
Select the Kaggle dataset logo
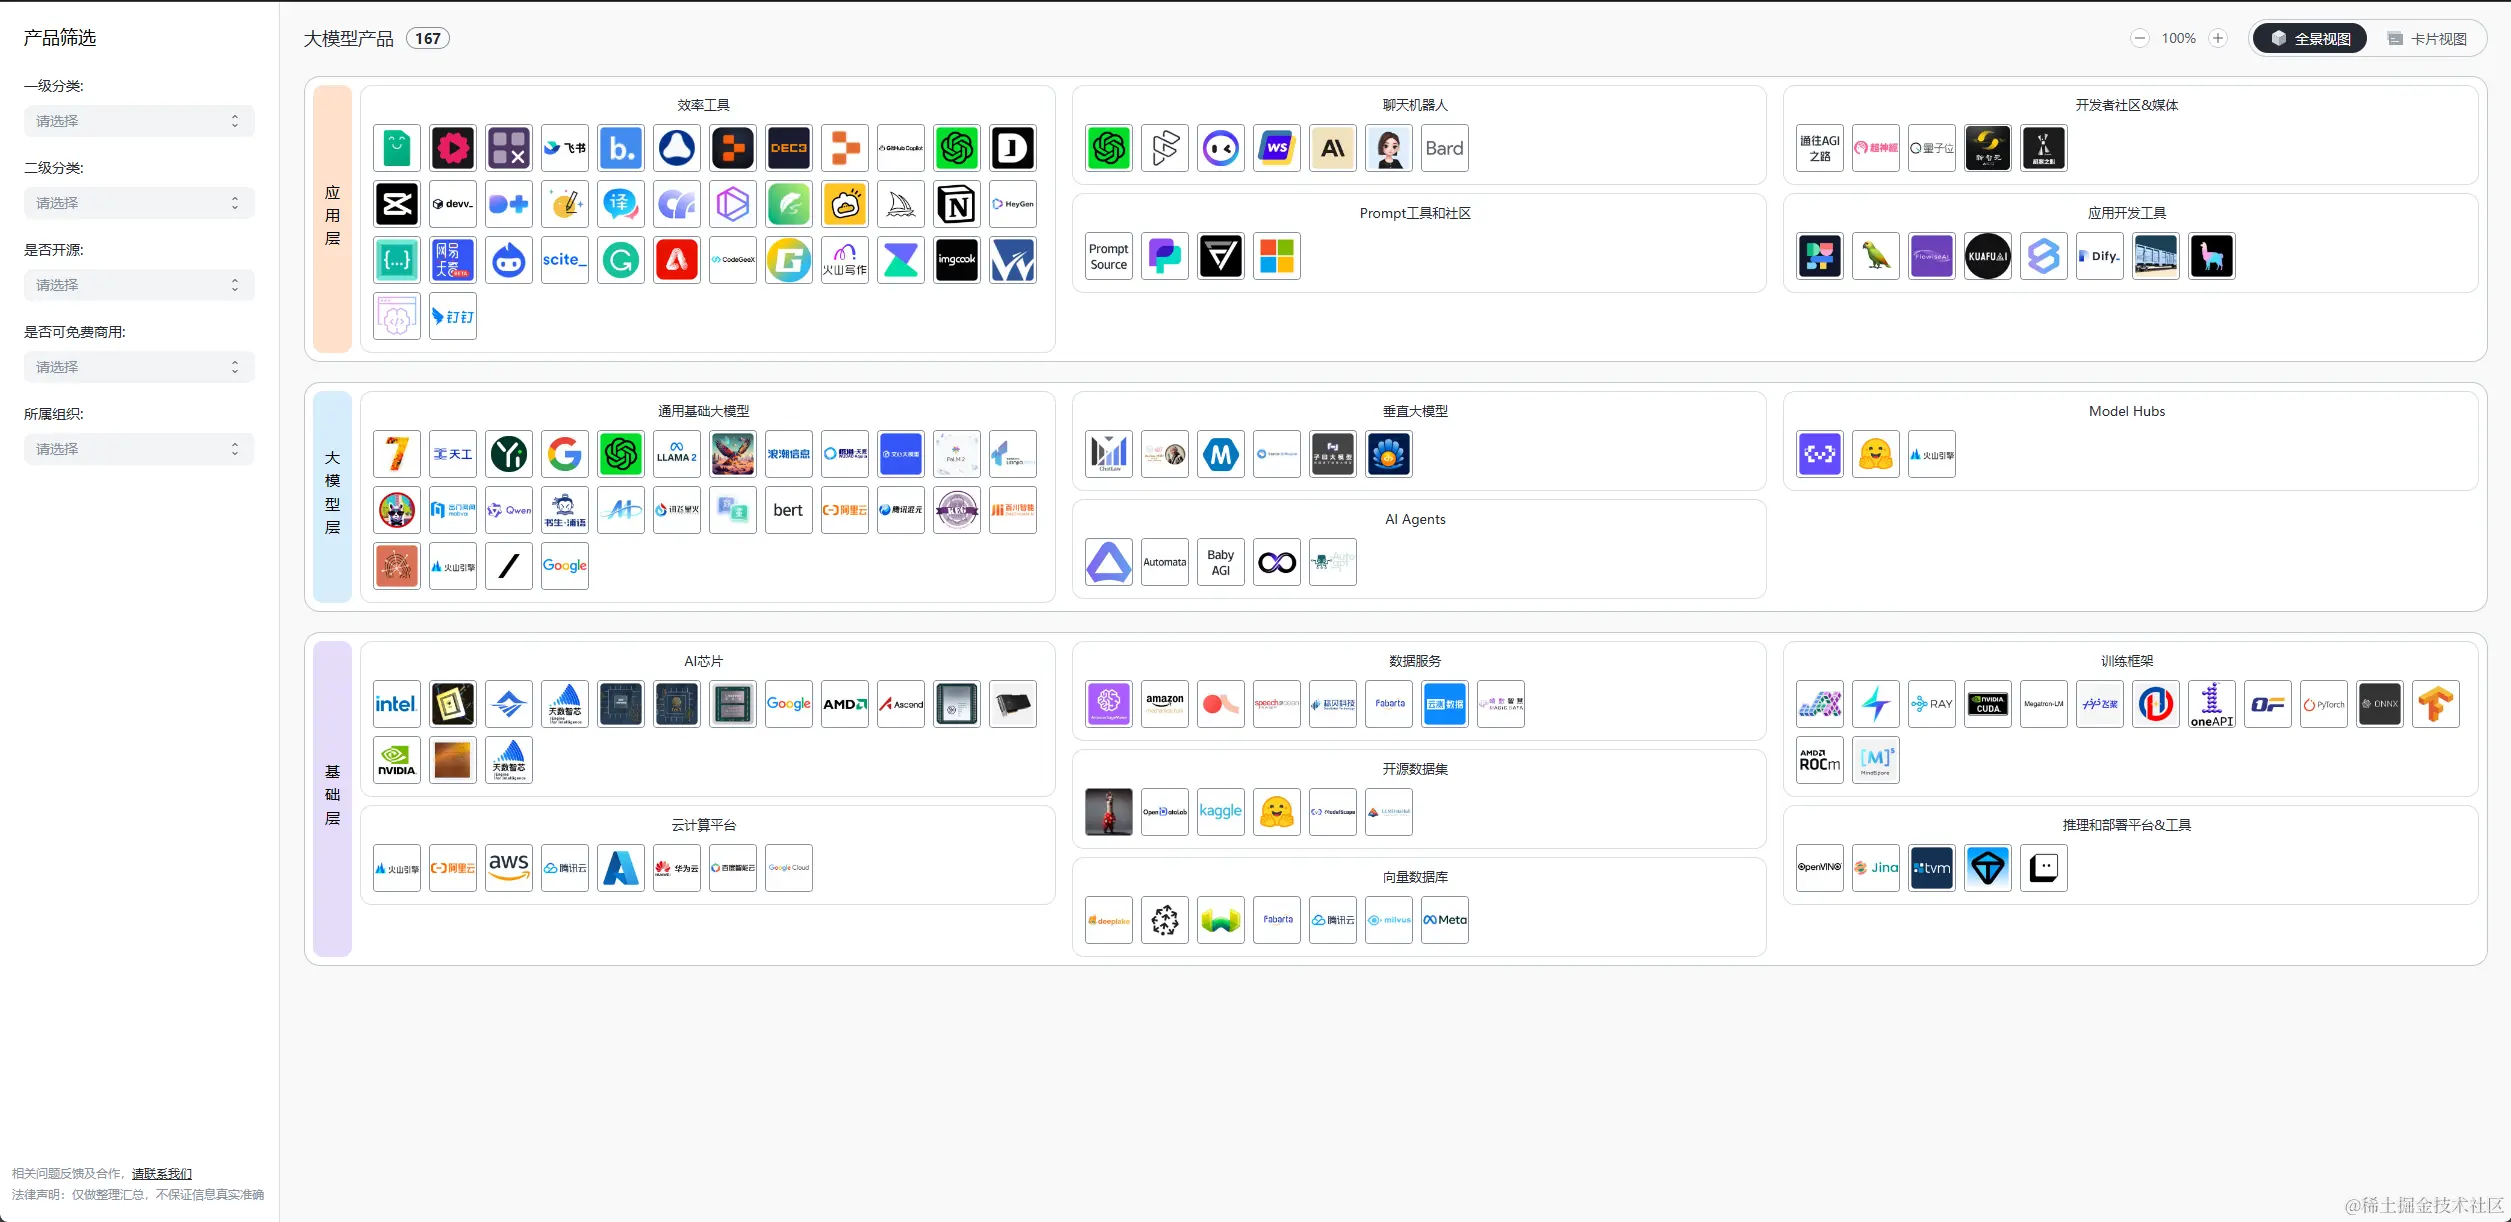click(1220, 812)
